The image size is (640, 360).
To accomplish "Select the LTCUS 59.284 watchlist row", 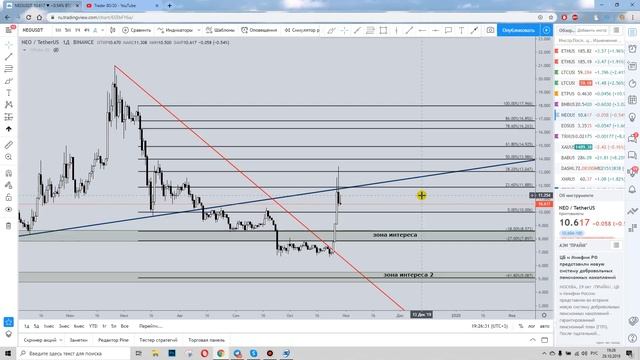I will [589, 72].
